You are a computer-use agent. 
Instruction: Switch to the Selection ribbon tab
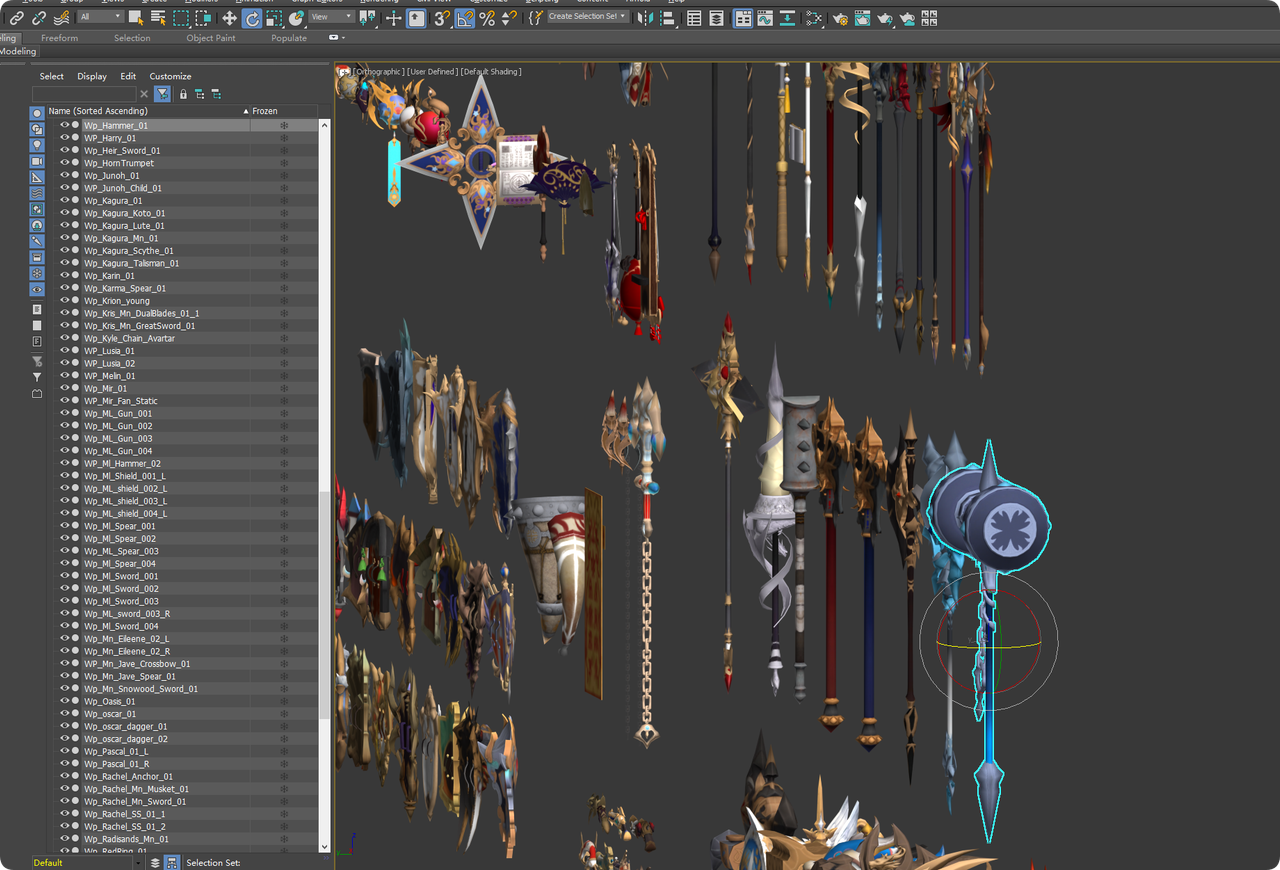(132, 38)
